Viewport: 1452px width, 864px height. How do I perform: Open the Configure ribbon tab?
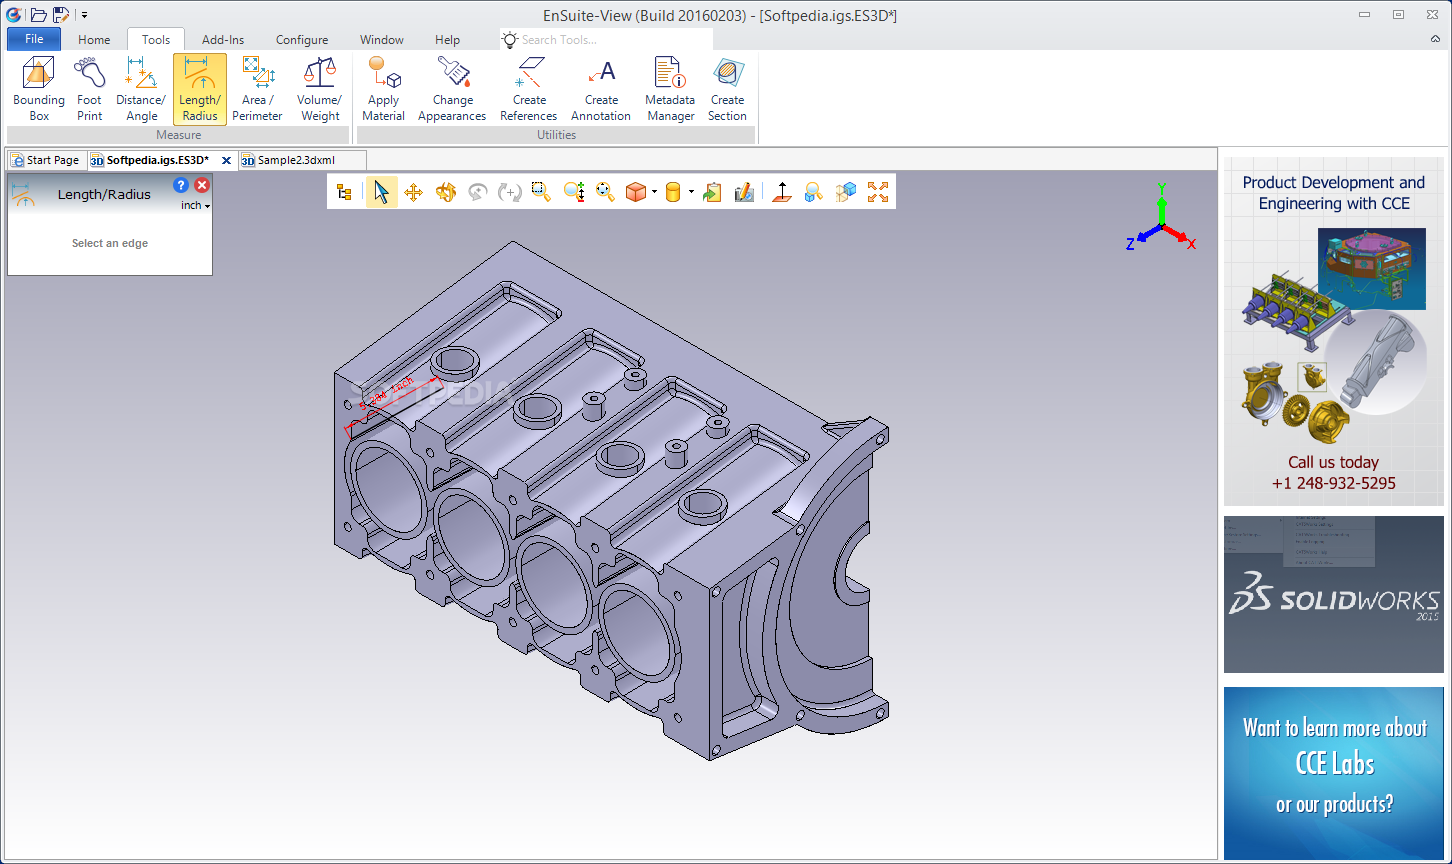pos(302,40)
